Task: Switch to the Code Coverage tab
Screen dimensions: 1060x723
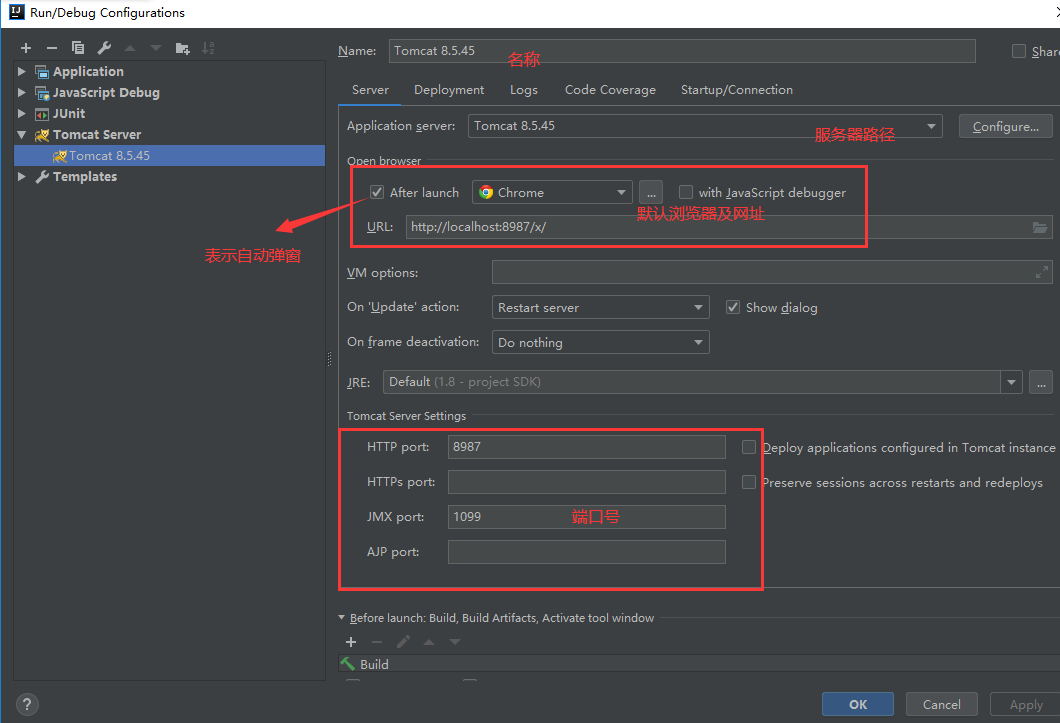Action: pyautogui.click(x=610, y=90)
